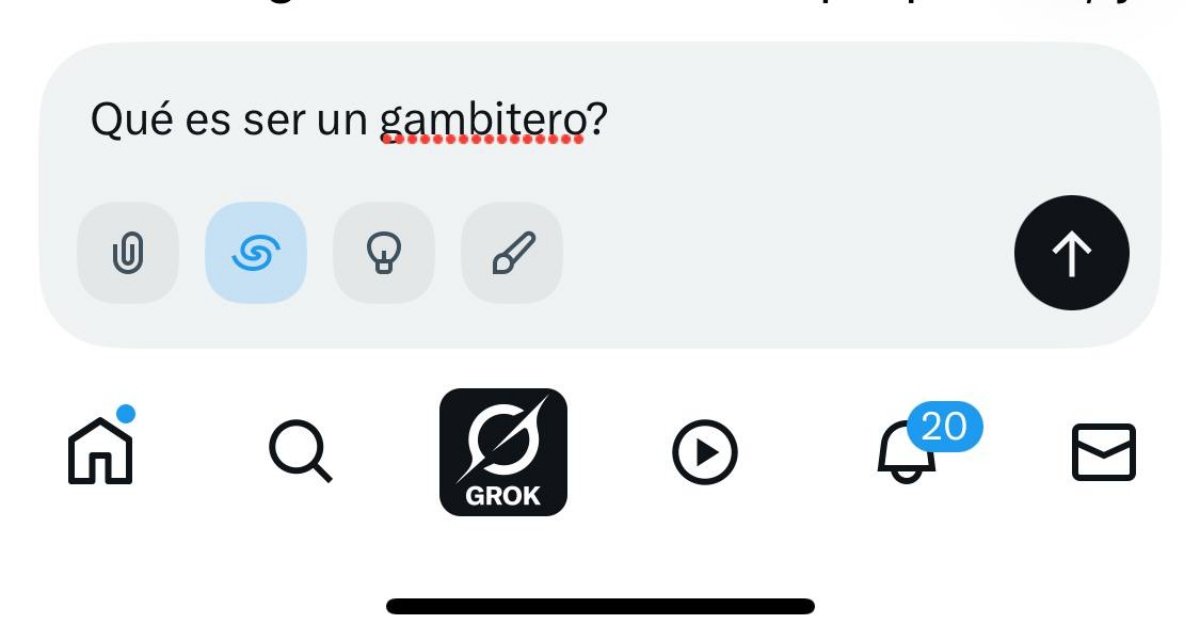
Task: Select the paintbrush image edit tool
Action: [512, 253]
